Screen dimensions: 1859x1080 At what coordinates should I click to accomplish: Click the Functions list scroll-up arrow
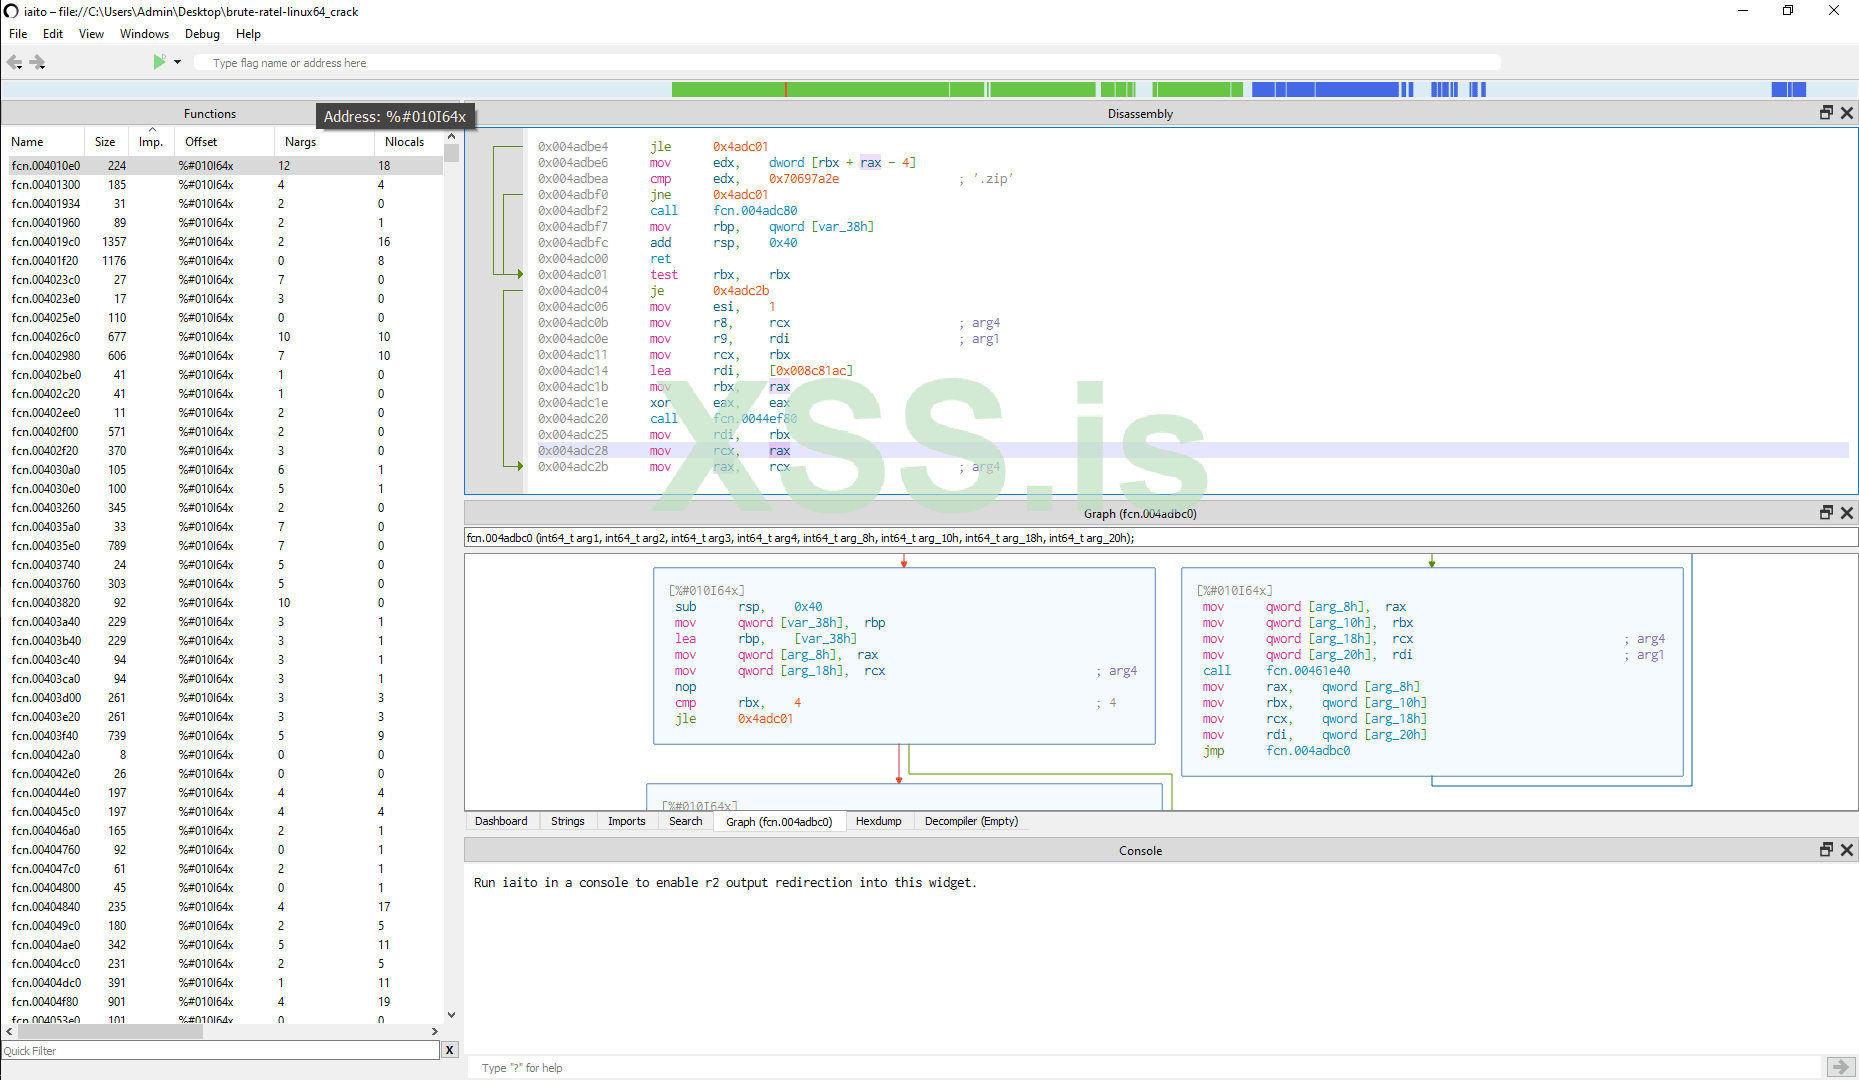(451, 137)
